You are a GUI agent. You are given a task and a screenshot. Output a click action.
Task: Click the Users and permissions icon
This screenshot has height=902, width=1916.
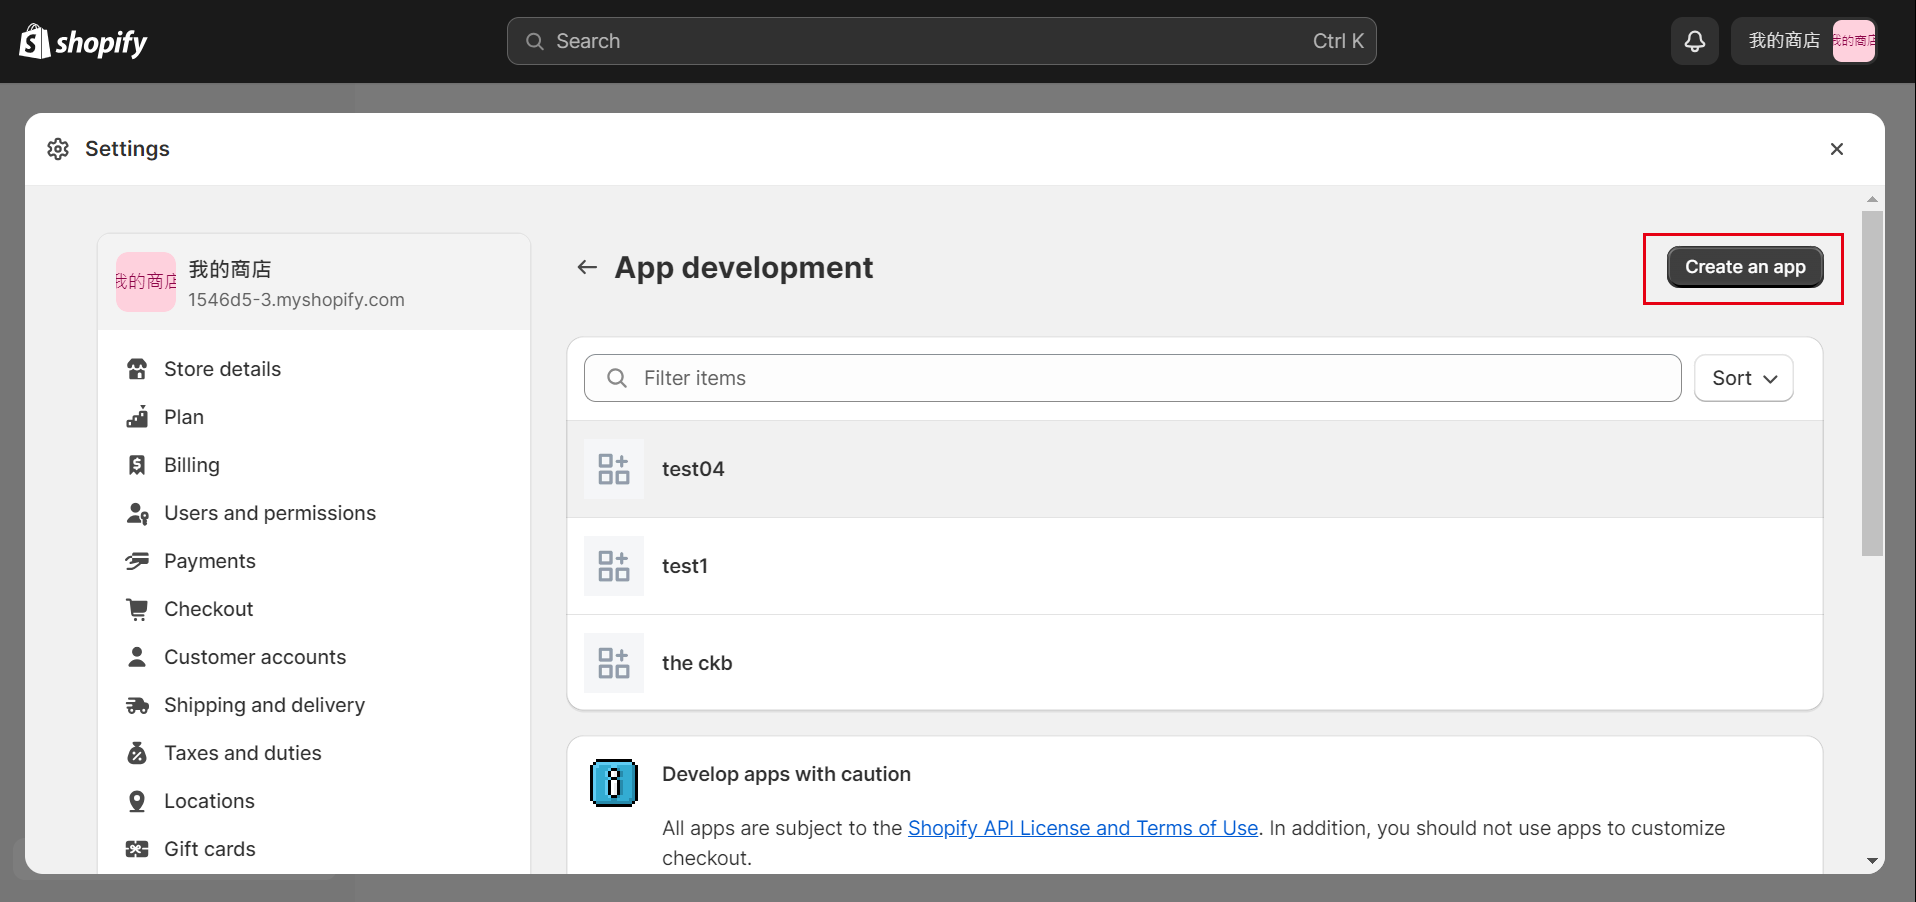point(137,513)
